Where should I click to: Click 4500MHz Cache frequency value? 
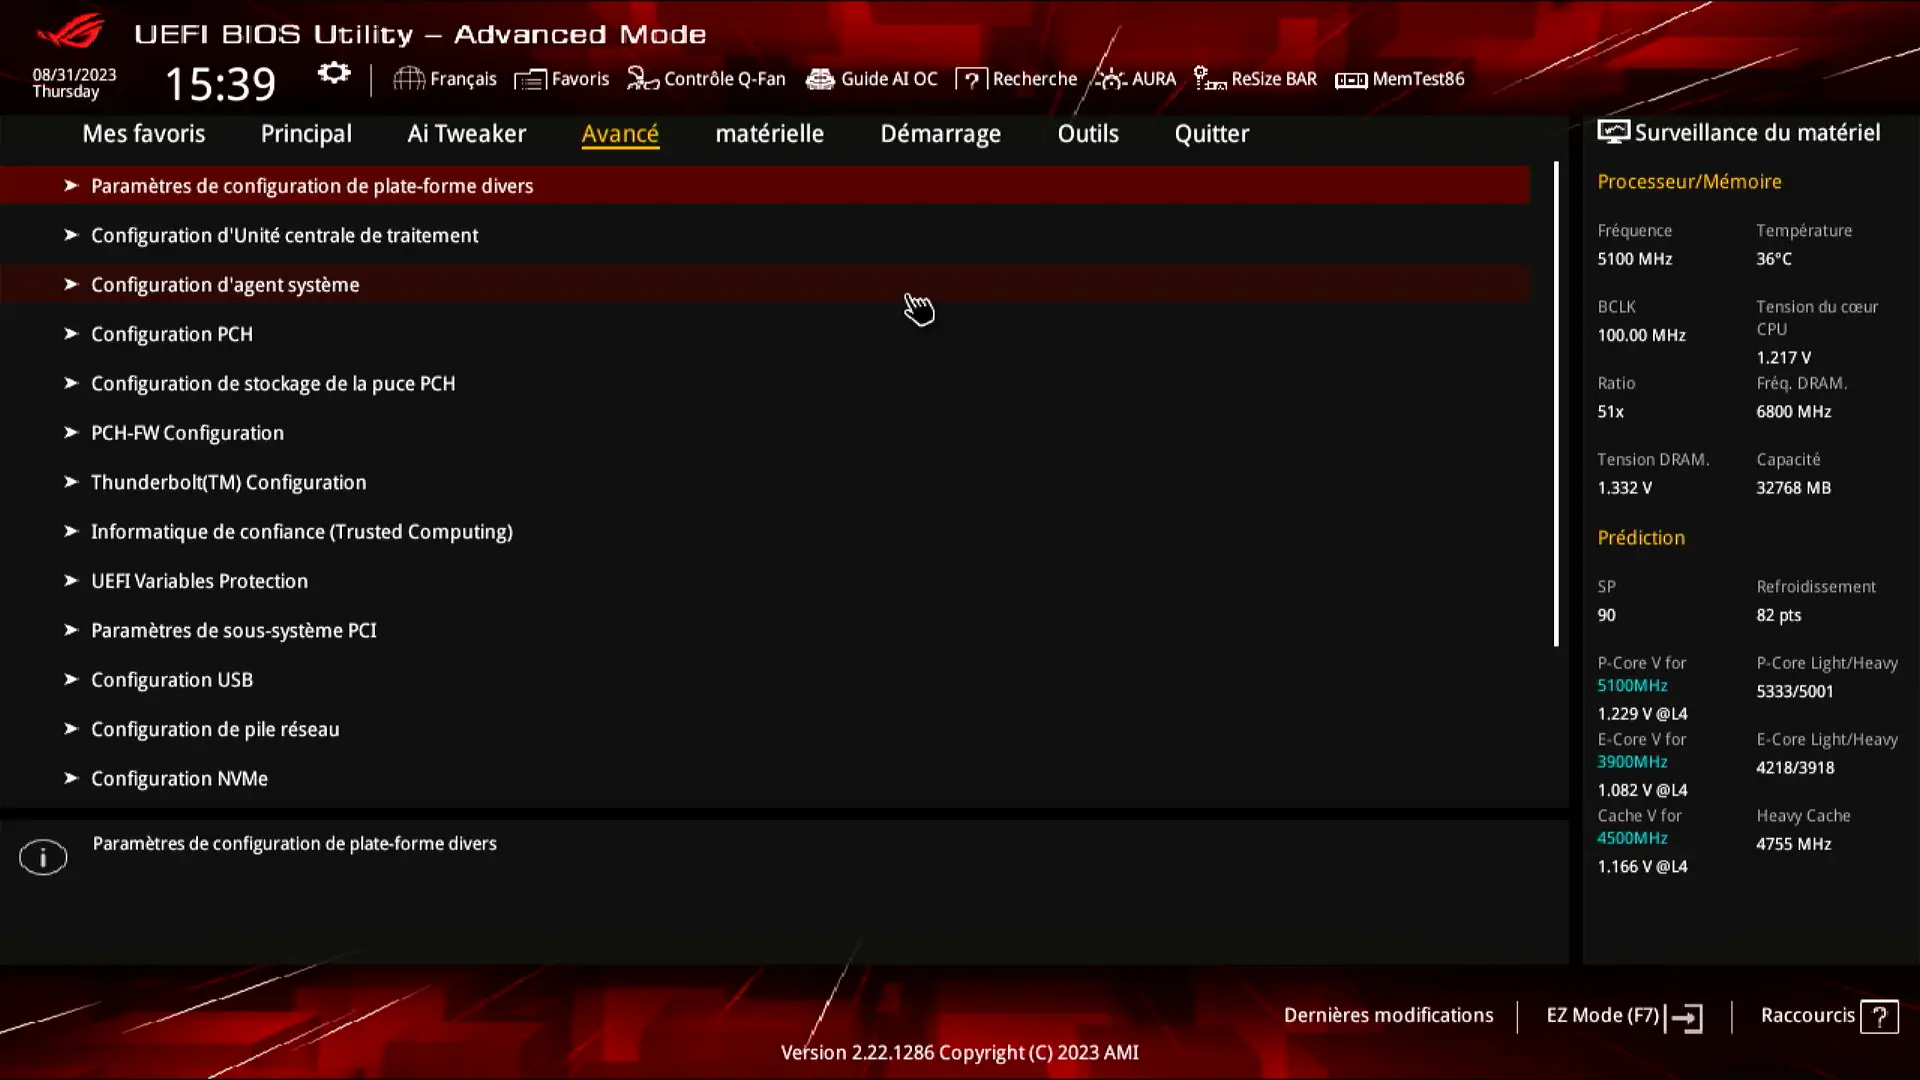(1632, 838)
